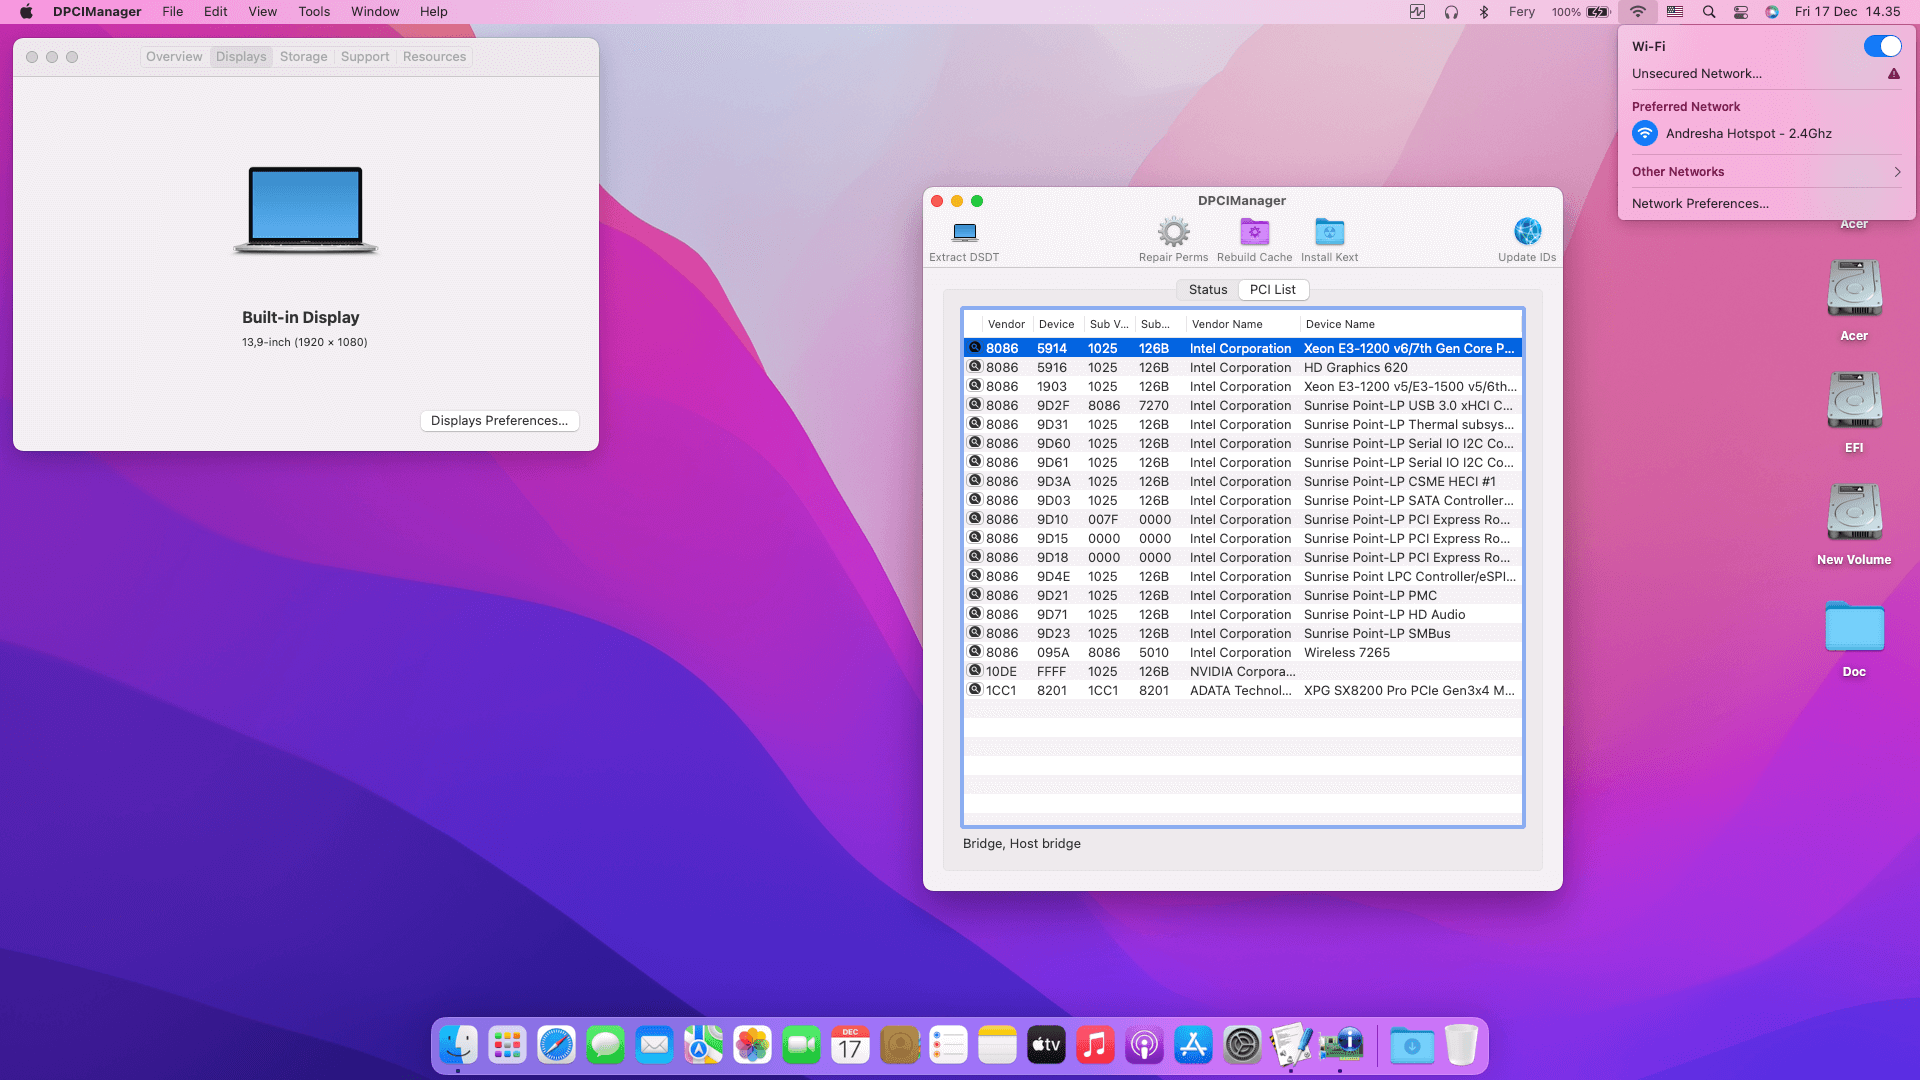Open the Window menu
Viewport: 1920px width, 1080px height.
click(375, 12)
